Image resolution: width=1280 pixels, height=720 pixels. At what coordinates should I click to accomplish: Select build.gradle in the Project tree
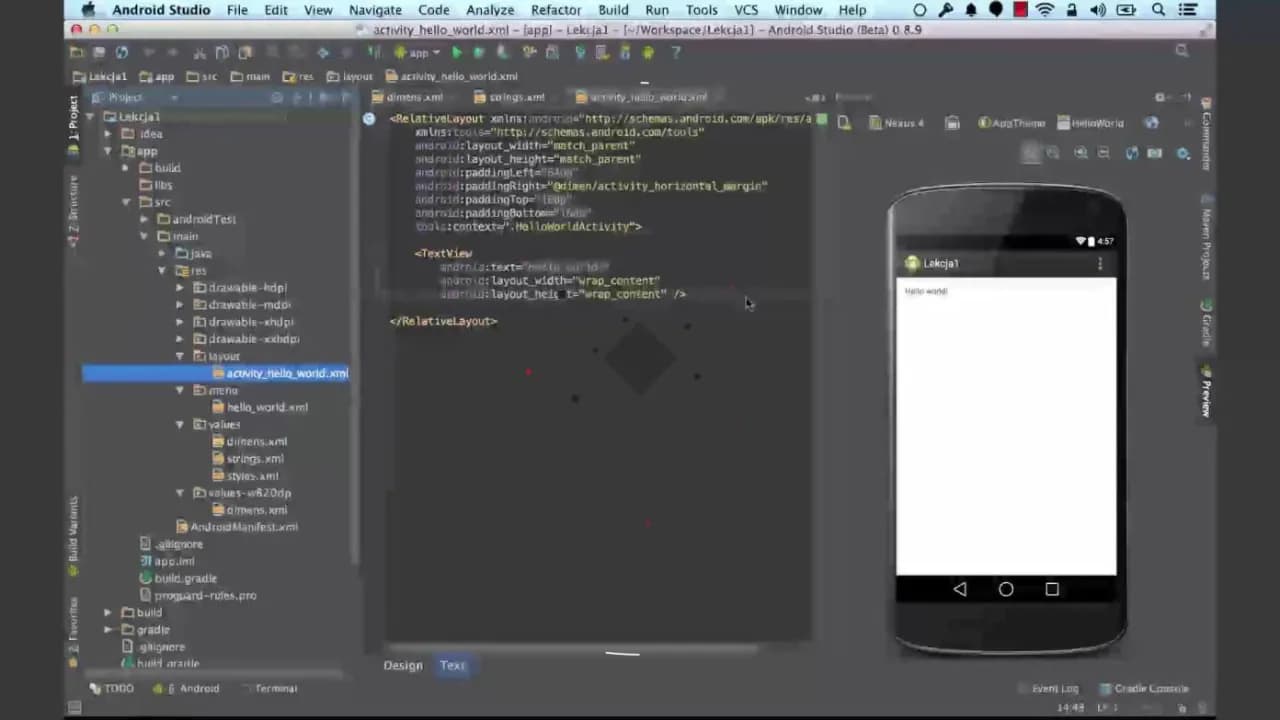(185, 578)
